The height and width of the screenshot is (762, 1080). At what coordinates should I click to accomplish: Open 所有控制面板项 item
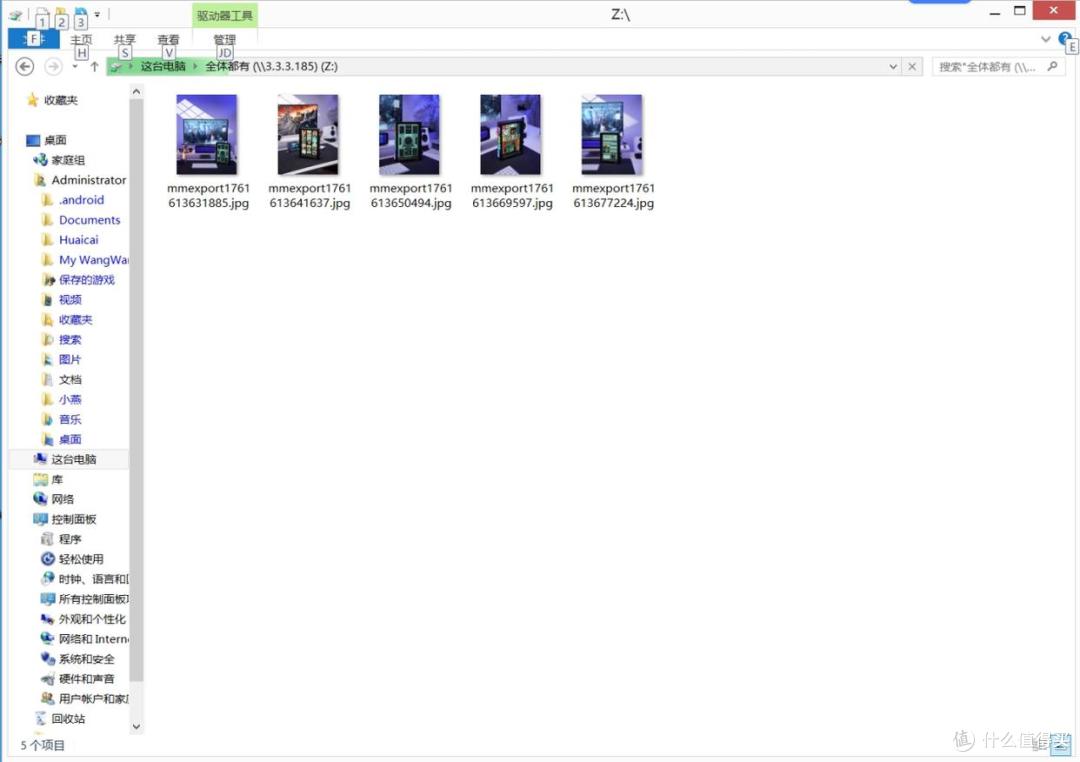coord(85,599)
